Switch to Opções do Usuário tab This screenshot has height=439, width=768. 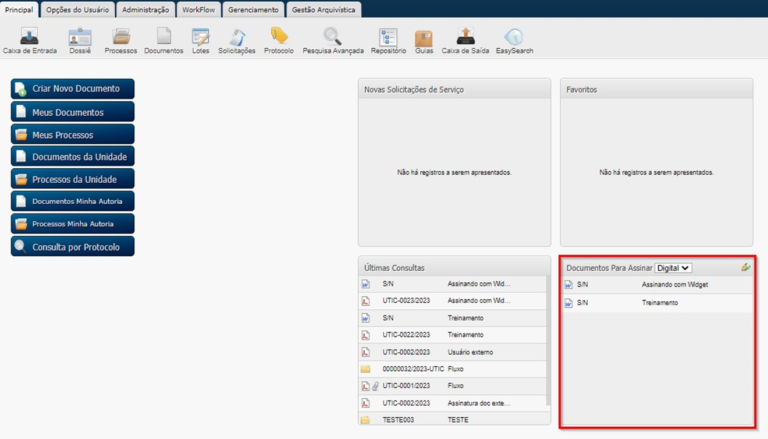(77, 10)
